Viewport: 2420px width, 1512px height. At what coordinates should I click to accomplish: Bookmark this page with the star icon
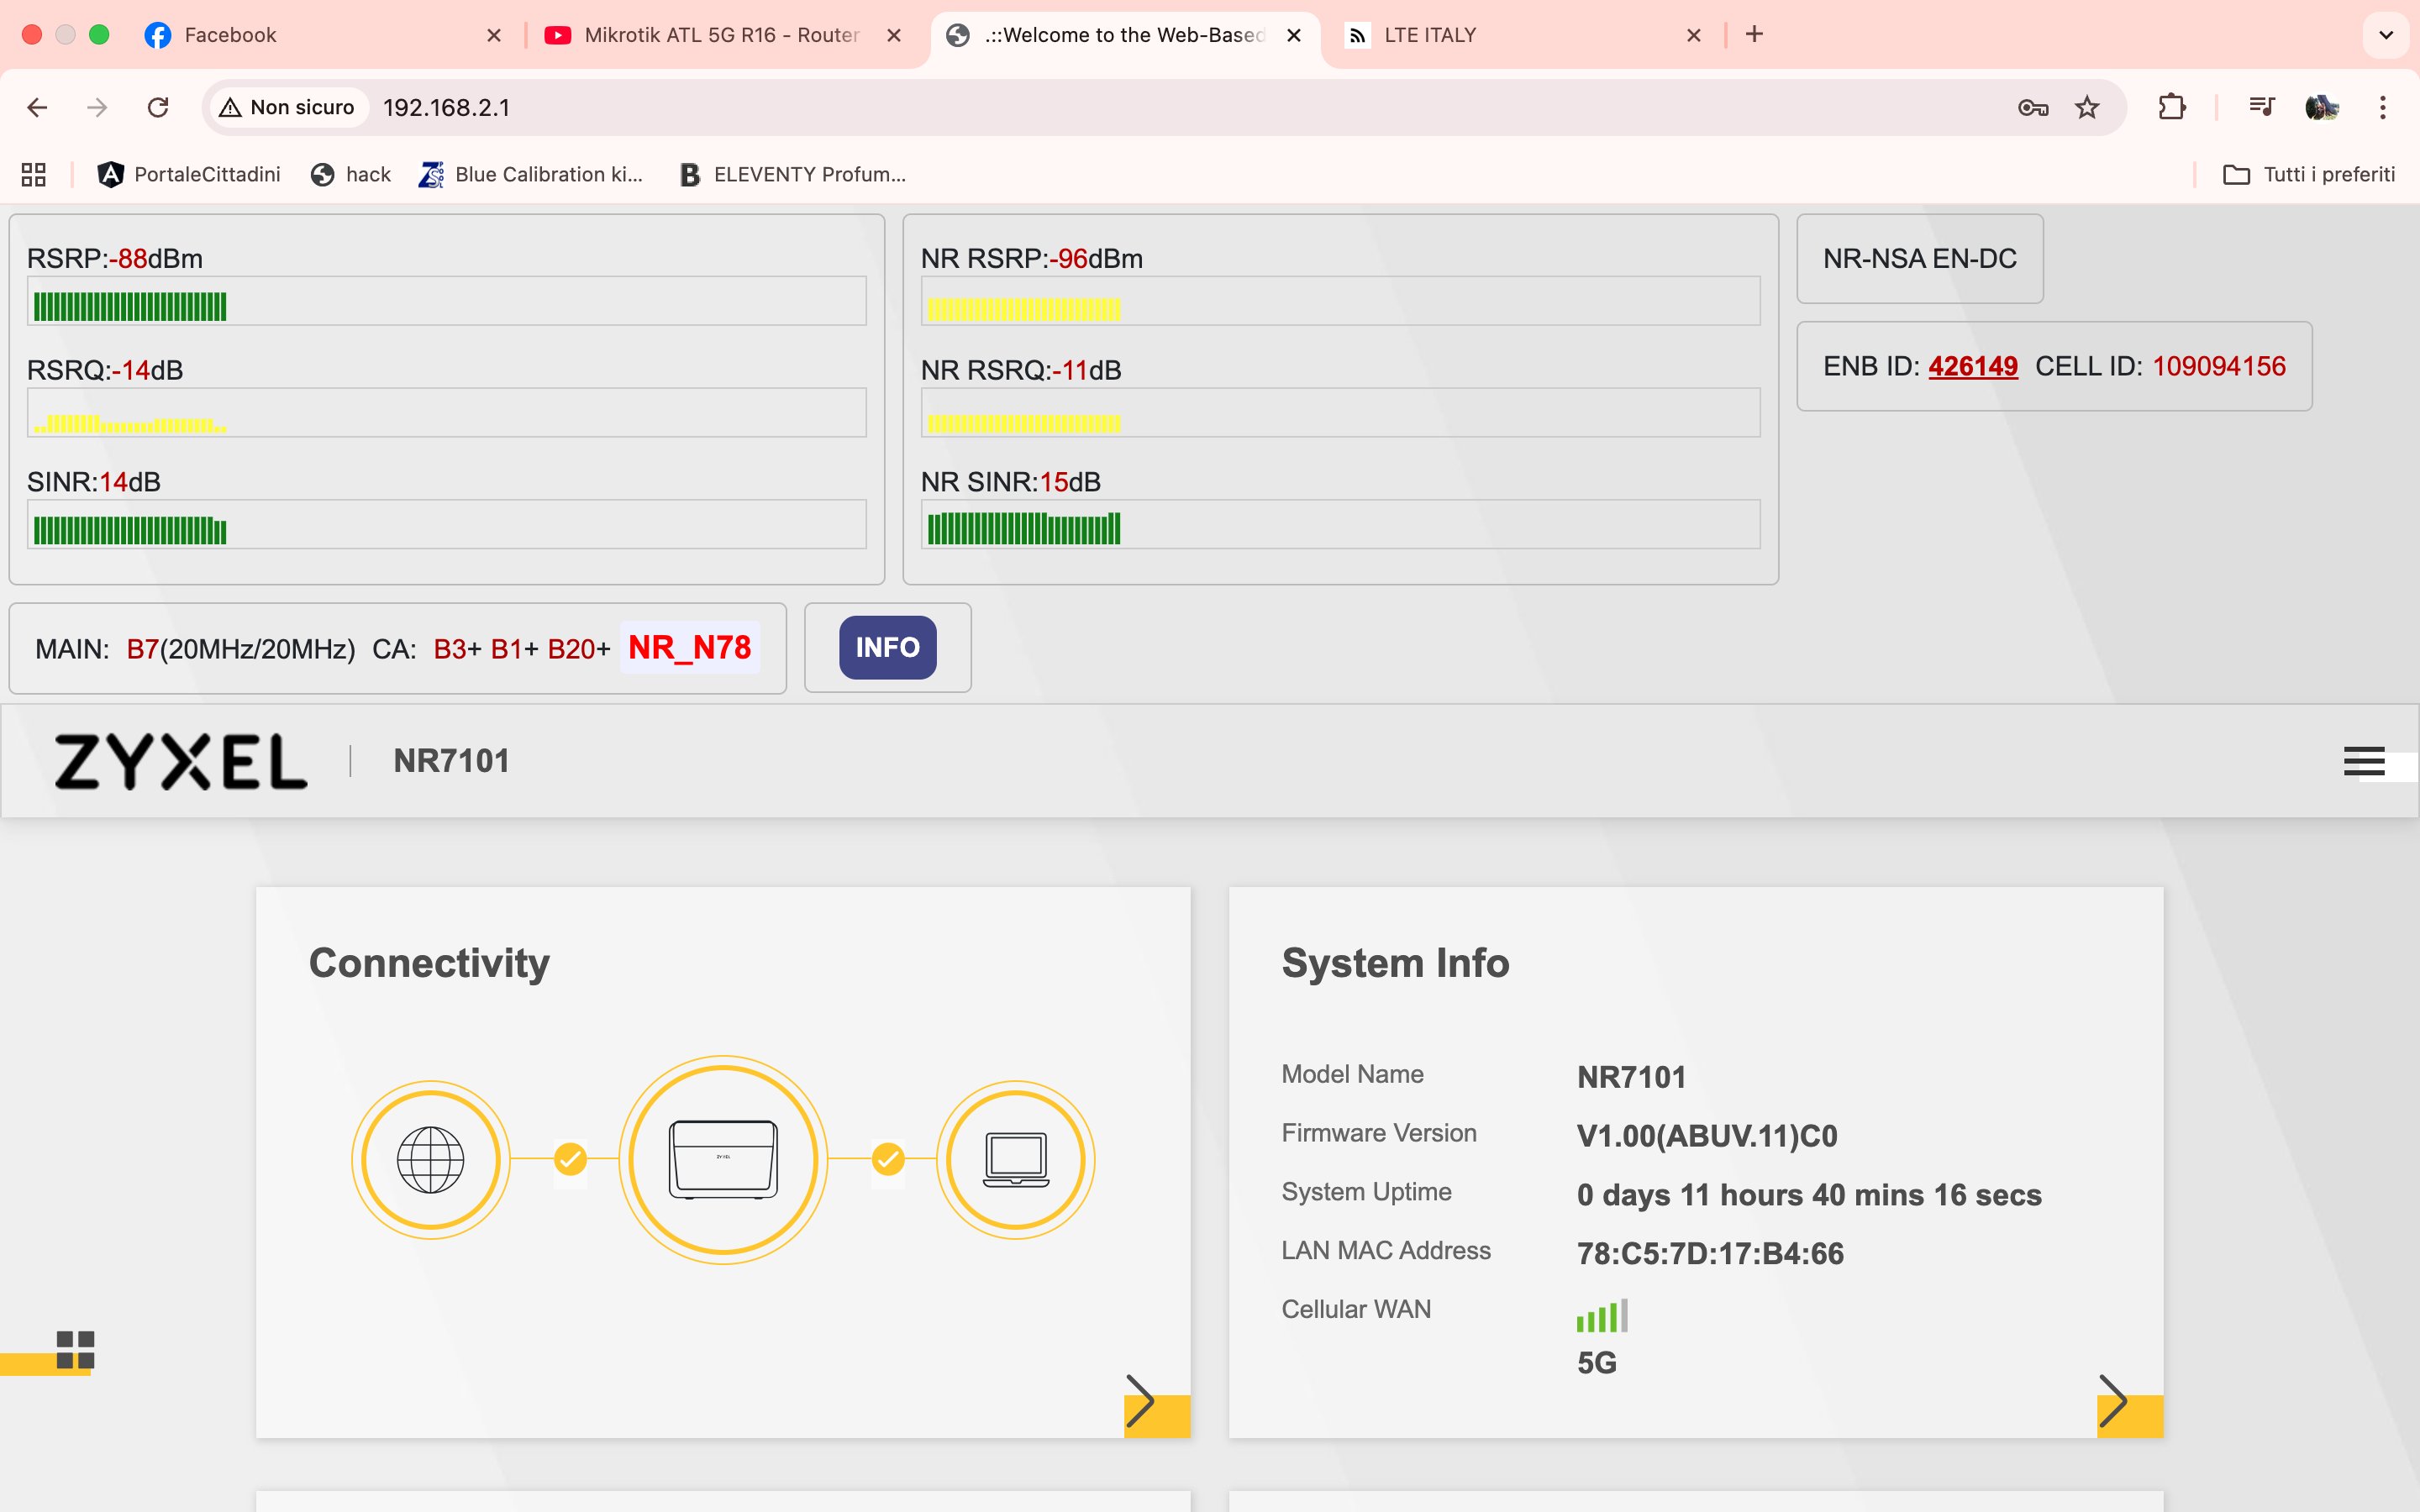(x=2087, y=107)
